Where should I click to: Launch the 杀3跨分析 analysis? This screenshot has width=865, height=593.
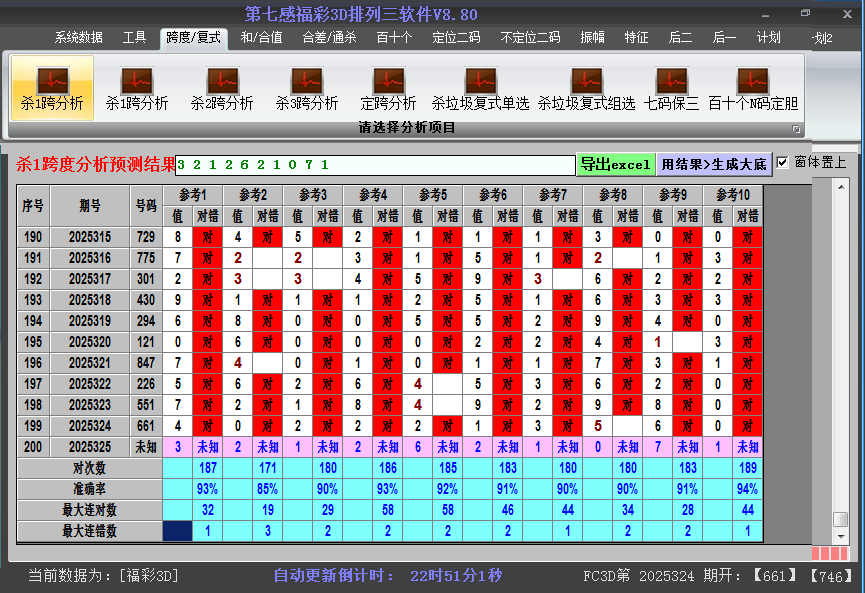pos(307,86)
